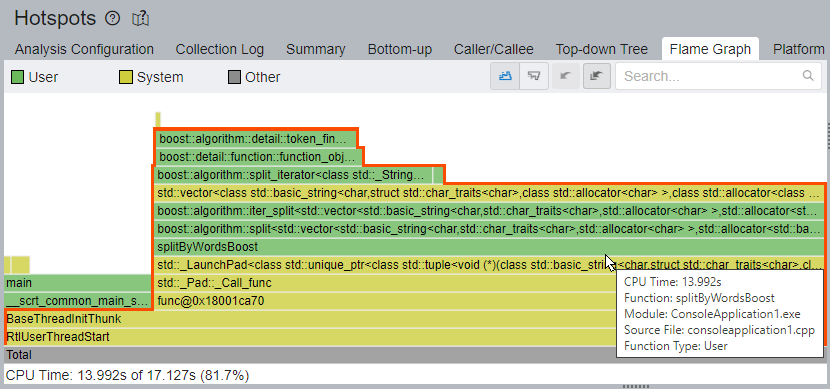830x389 pixels.
Task: Toggle the System legend filter
Action: tap(151, 77)
